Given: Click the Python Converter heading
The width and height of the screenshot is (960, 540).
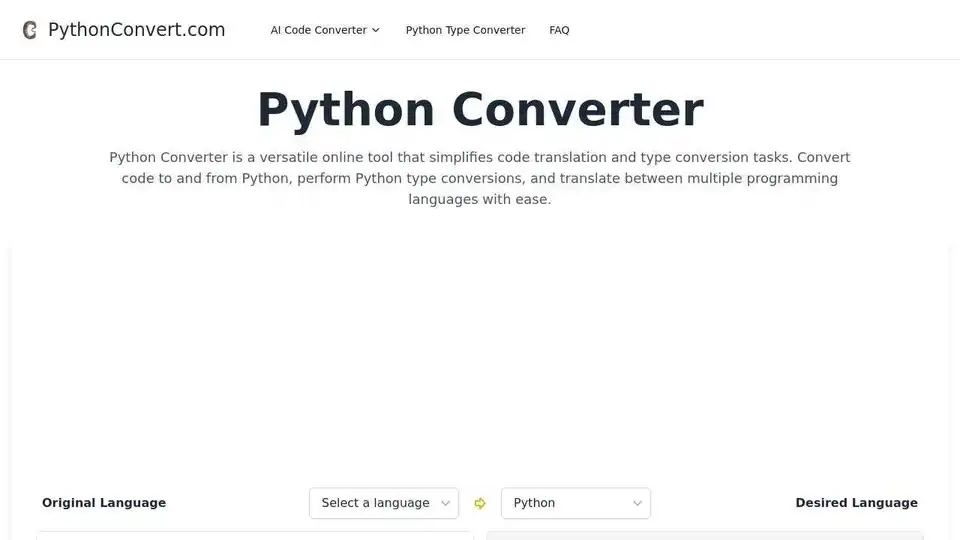Looking at the screenshot, I should (x=480, y=110).
